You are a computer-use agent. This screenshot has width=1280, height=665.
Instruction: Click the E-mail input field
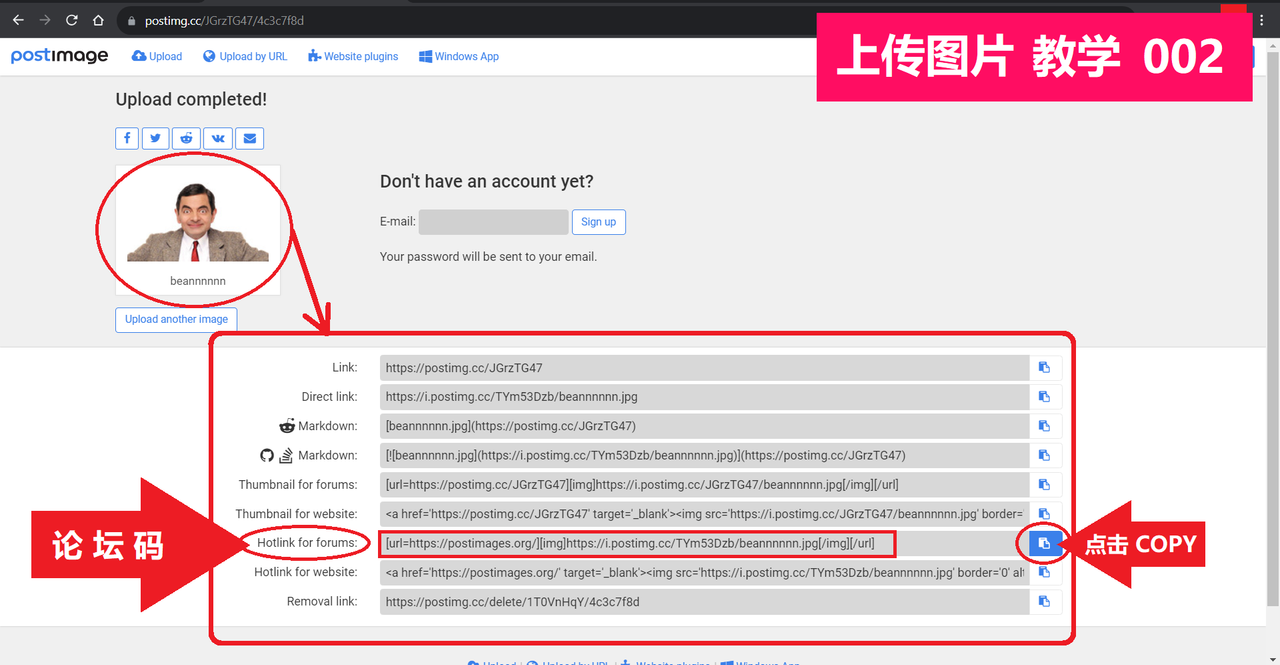494,222
